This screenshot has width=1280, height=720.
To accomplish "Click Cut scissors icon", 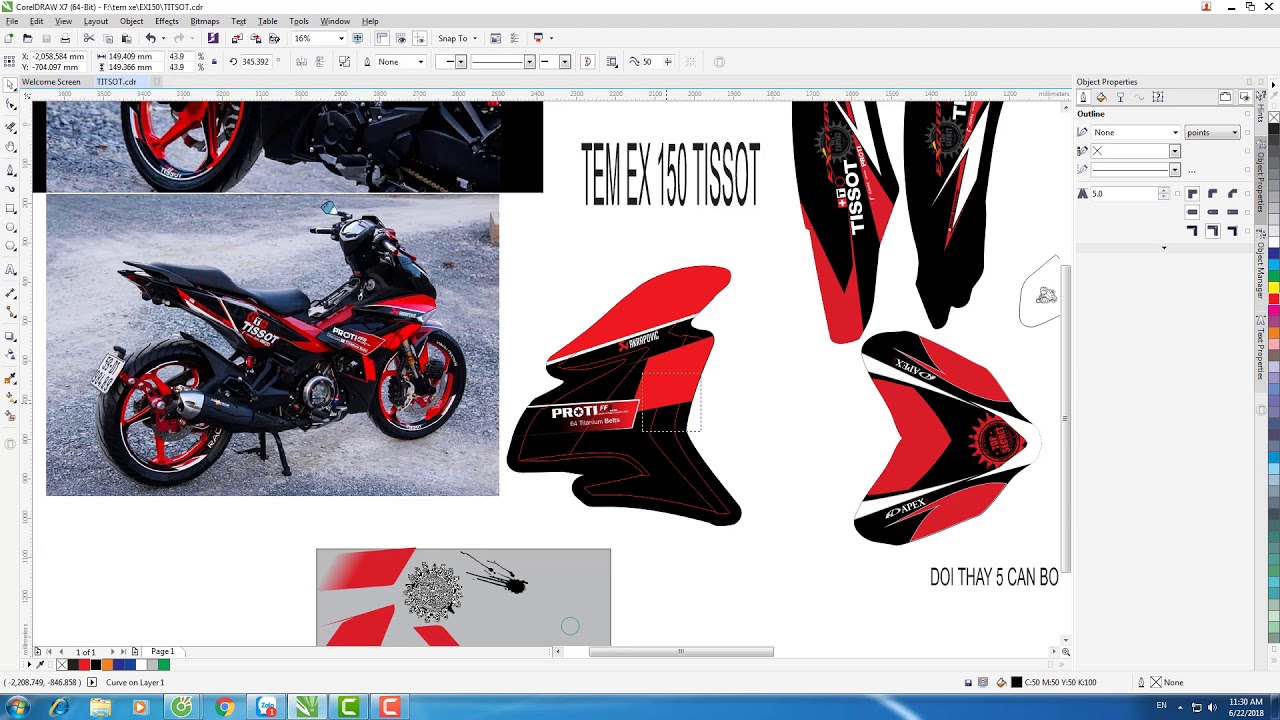I will click(x=89, y=38).
